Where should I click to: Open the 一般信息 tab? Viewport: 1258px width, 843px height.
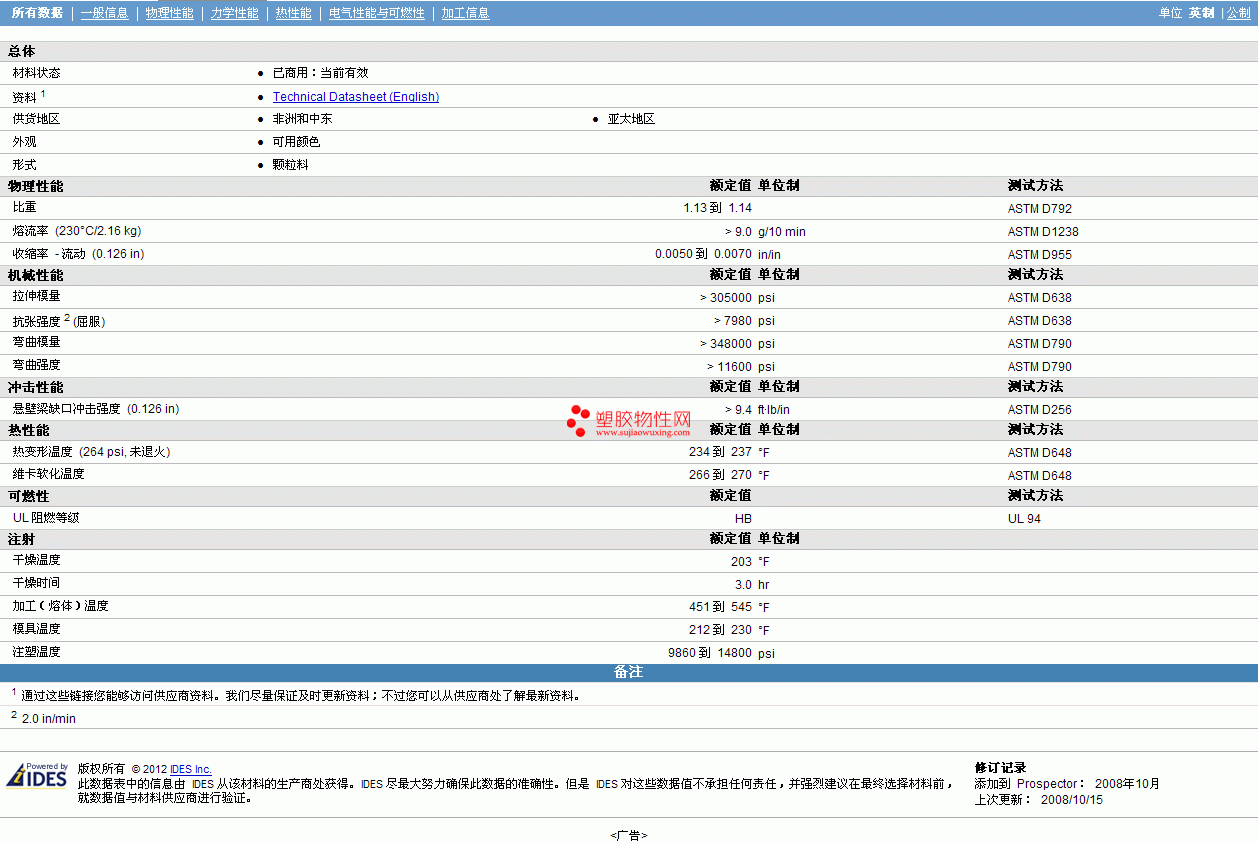coord(105,13)
